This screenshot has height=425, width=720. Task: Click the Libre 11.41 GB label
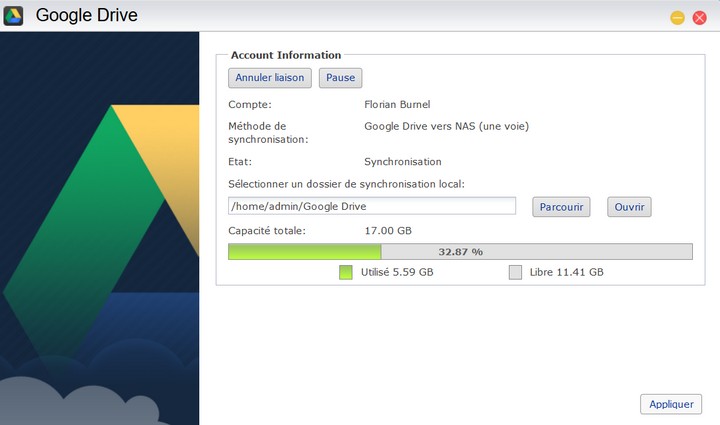pyautogui.click(x=567, y=272)
